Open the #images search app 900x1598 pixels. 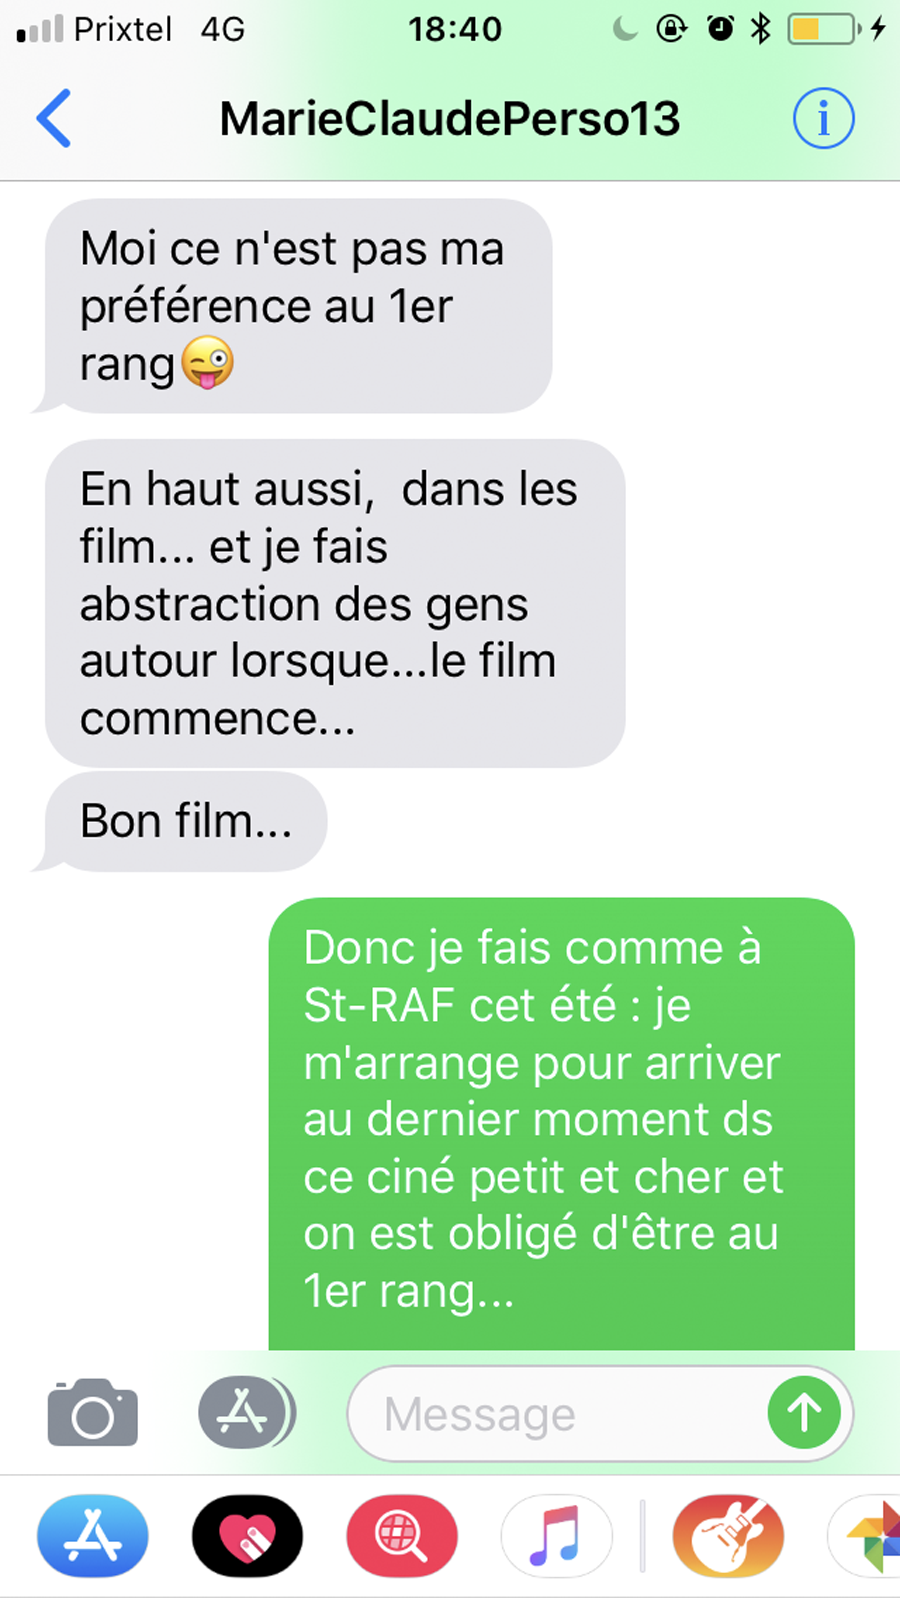point(402,1535)
